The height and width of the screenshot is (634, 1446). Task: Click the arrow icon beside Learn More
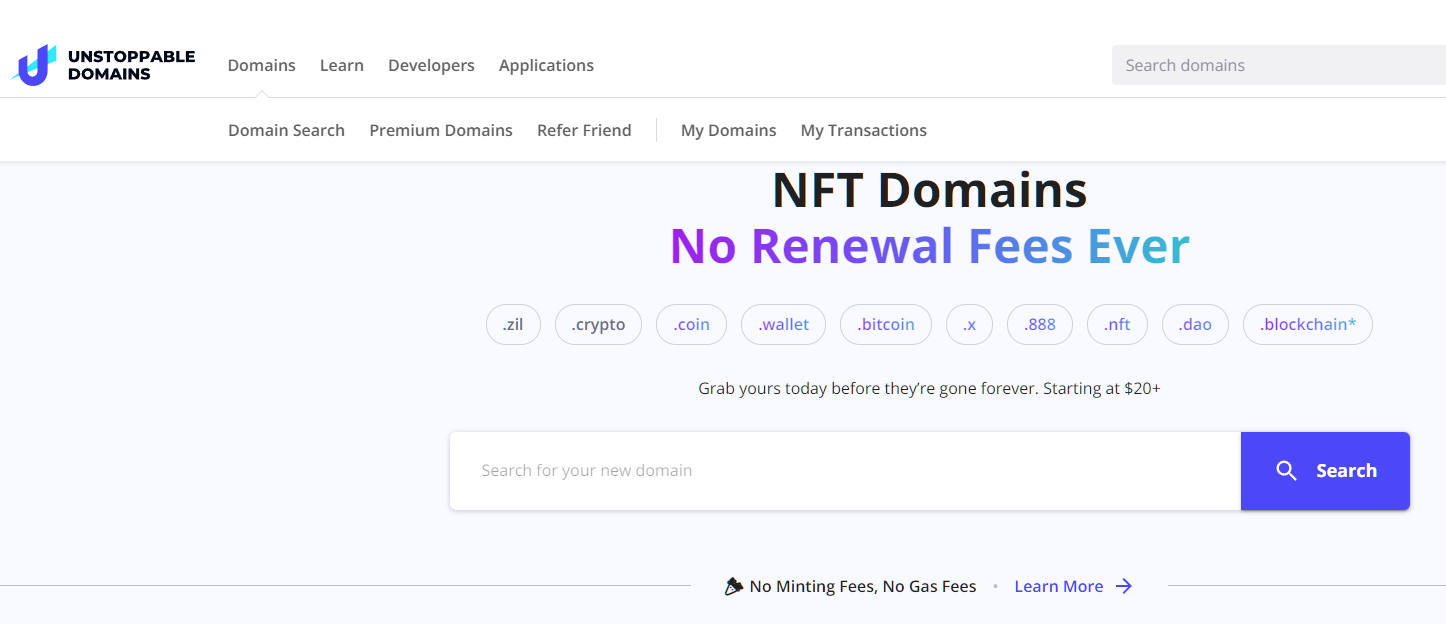1124,587
